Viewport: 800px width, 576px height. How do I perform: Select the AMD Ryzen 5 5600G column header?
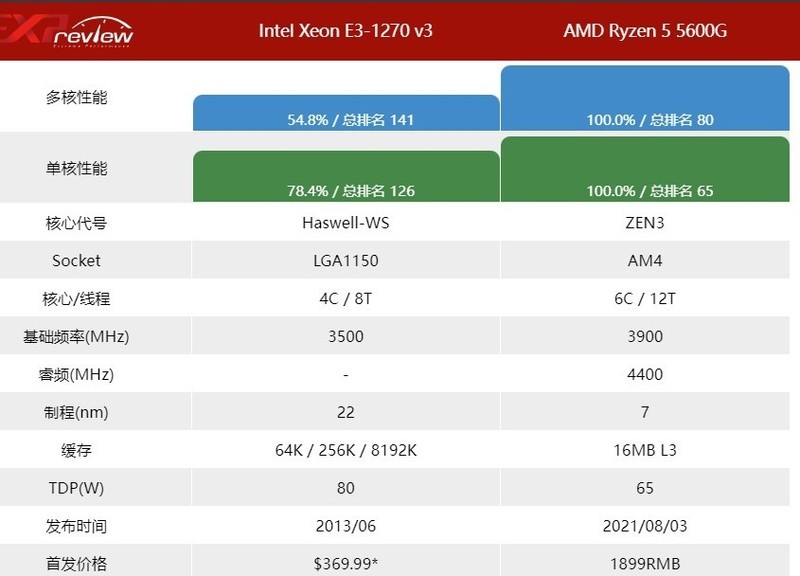pos(645,31)
